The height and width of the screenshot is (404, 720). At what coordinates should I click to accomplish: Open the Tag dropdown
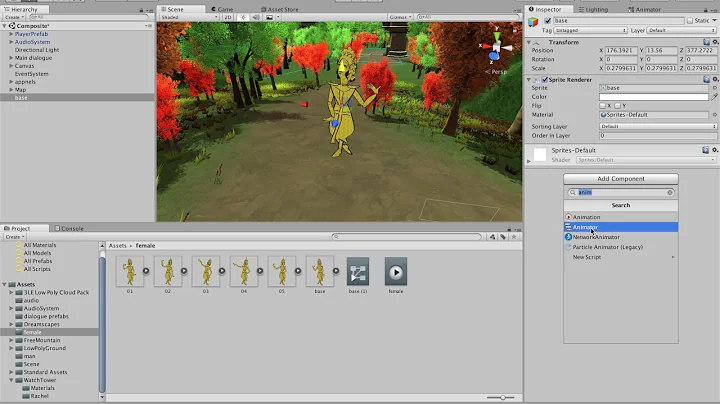click(591, 30)
